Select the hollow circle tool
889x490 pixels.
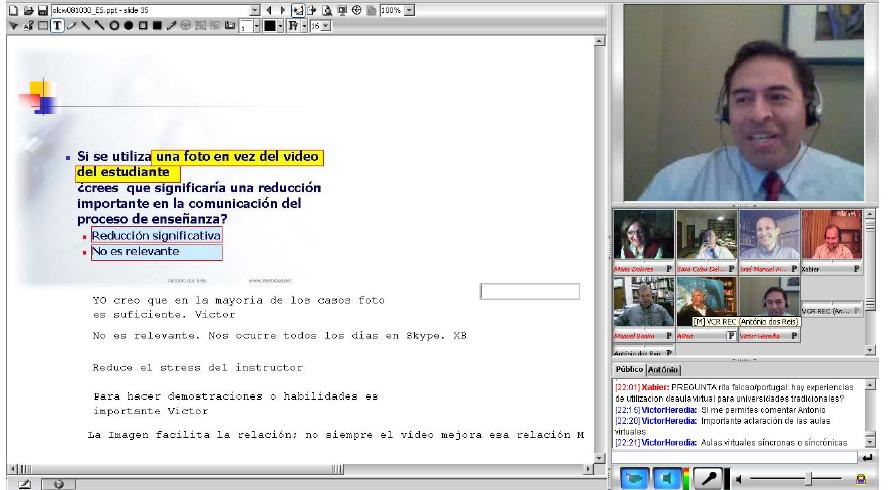pos(114,26)
